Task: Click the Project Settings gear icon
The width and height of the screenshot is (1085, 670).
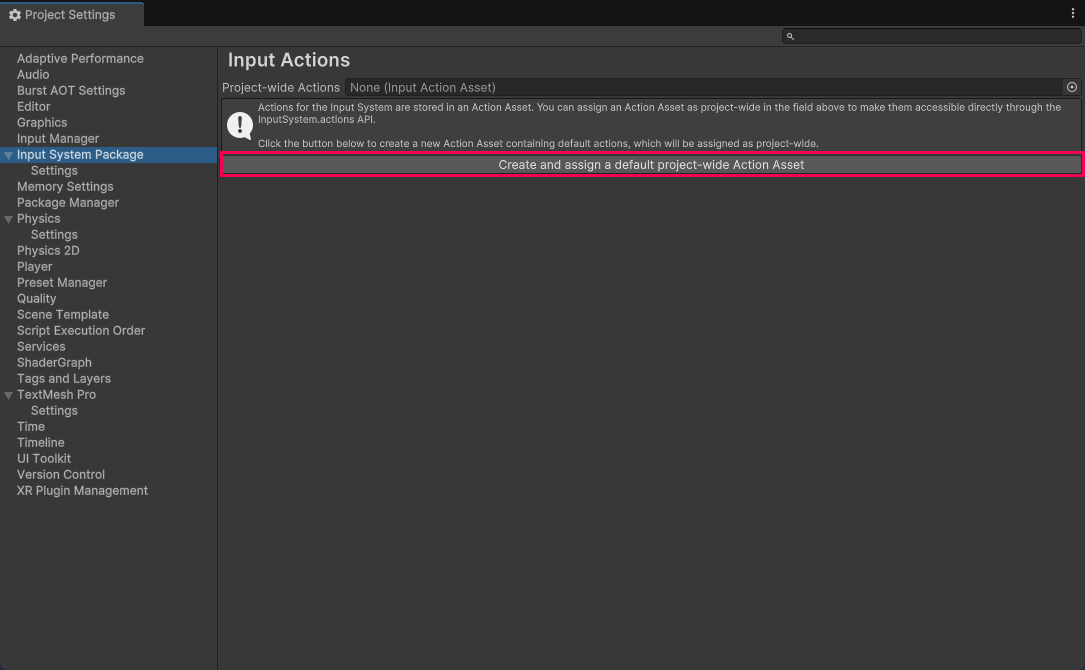Action: click(x=14, y=15)
